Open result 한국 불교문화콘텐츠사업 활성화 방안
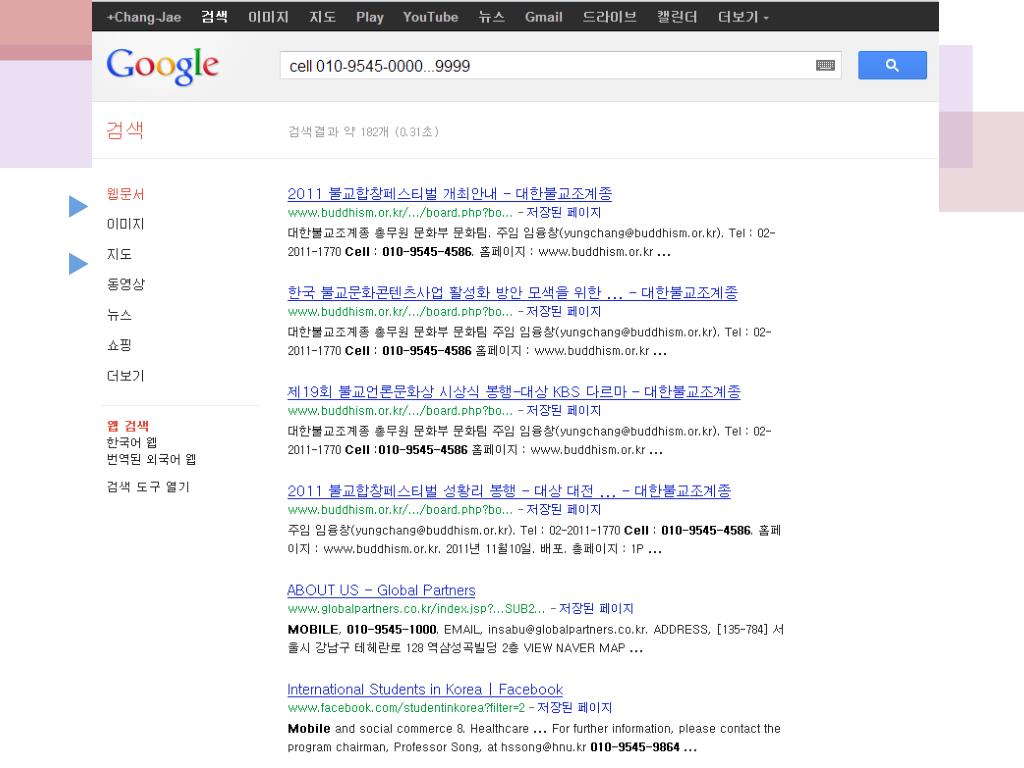This screenshot has width=1024, height=768. [x=512, y=292]
